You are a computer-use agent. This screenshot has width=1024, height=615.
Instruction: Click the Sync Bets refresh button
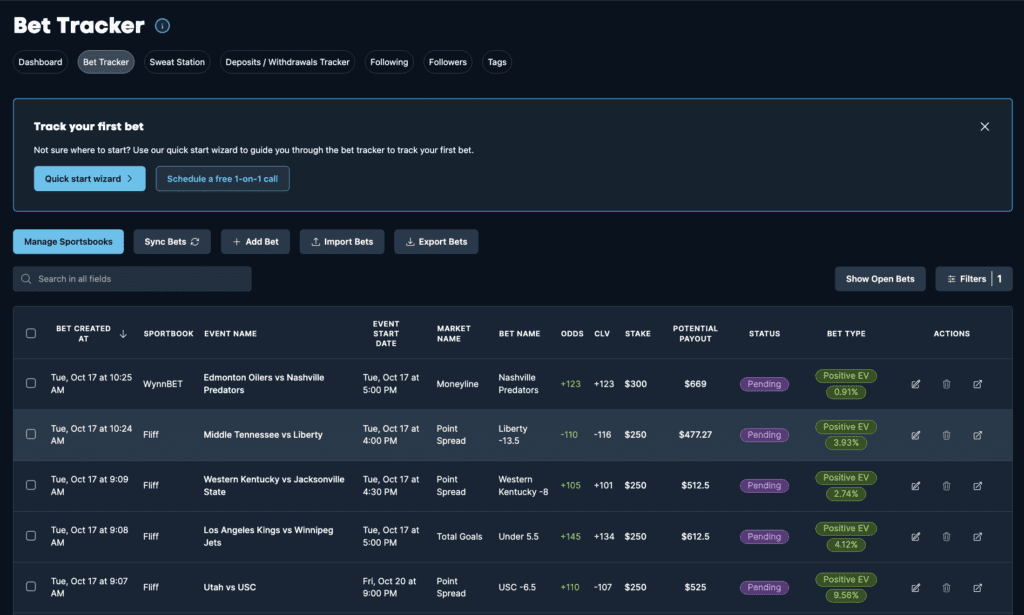(x=172, y=242)
